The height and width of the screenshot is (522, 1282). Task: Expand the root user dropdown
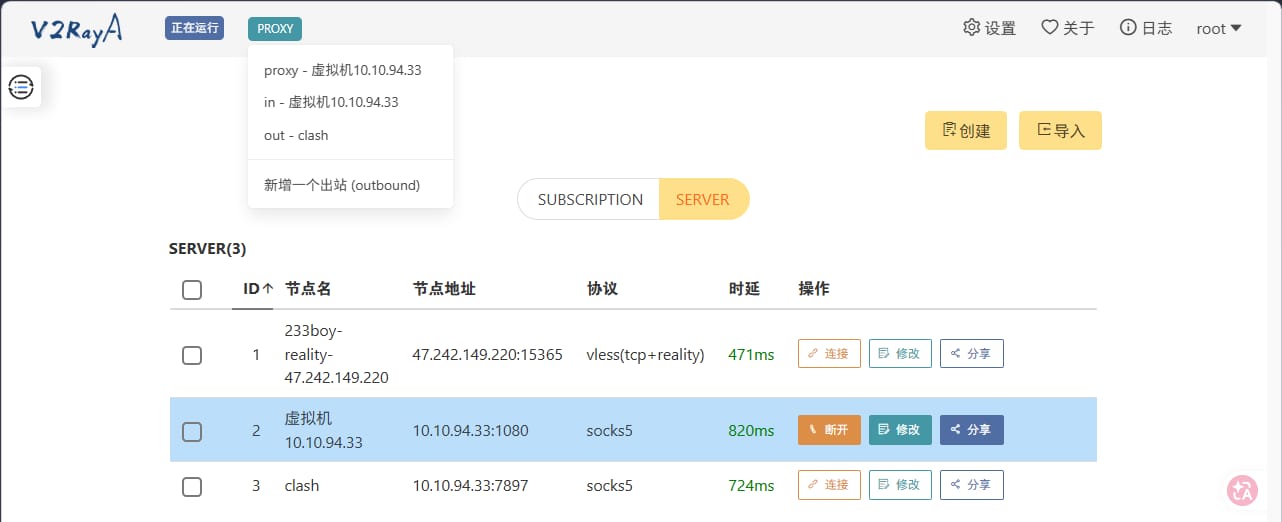tap(1219, 28)
